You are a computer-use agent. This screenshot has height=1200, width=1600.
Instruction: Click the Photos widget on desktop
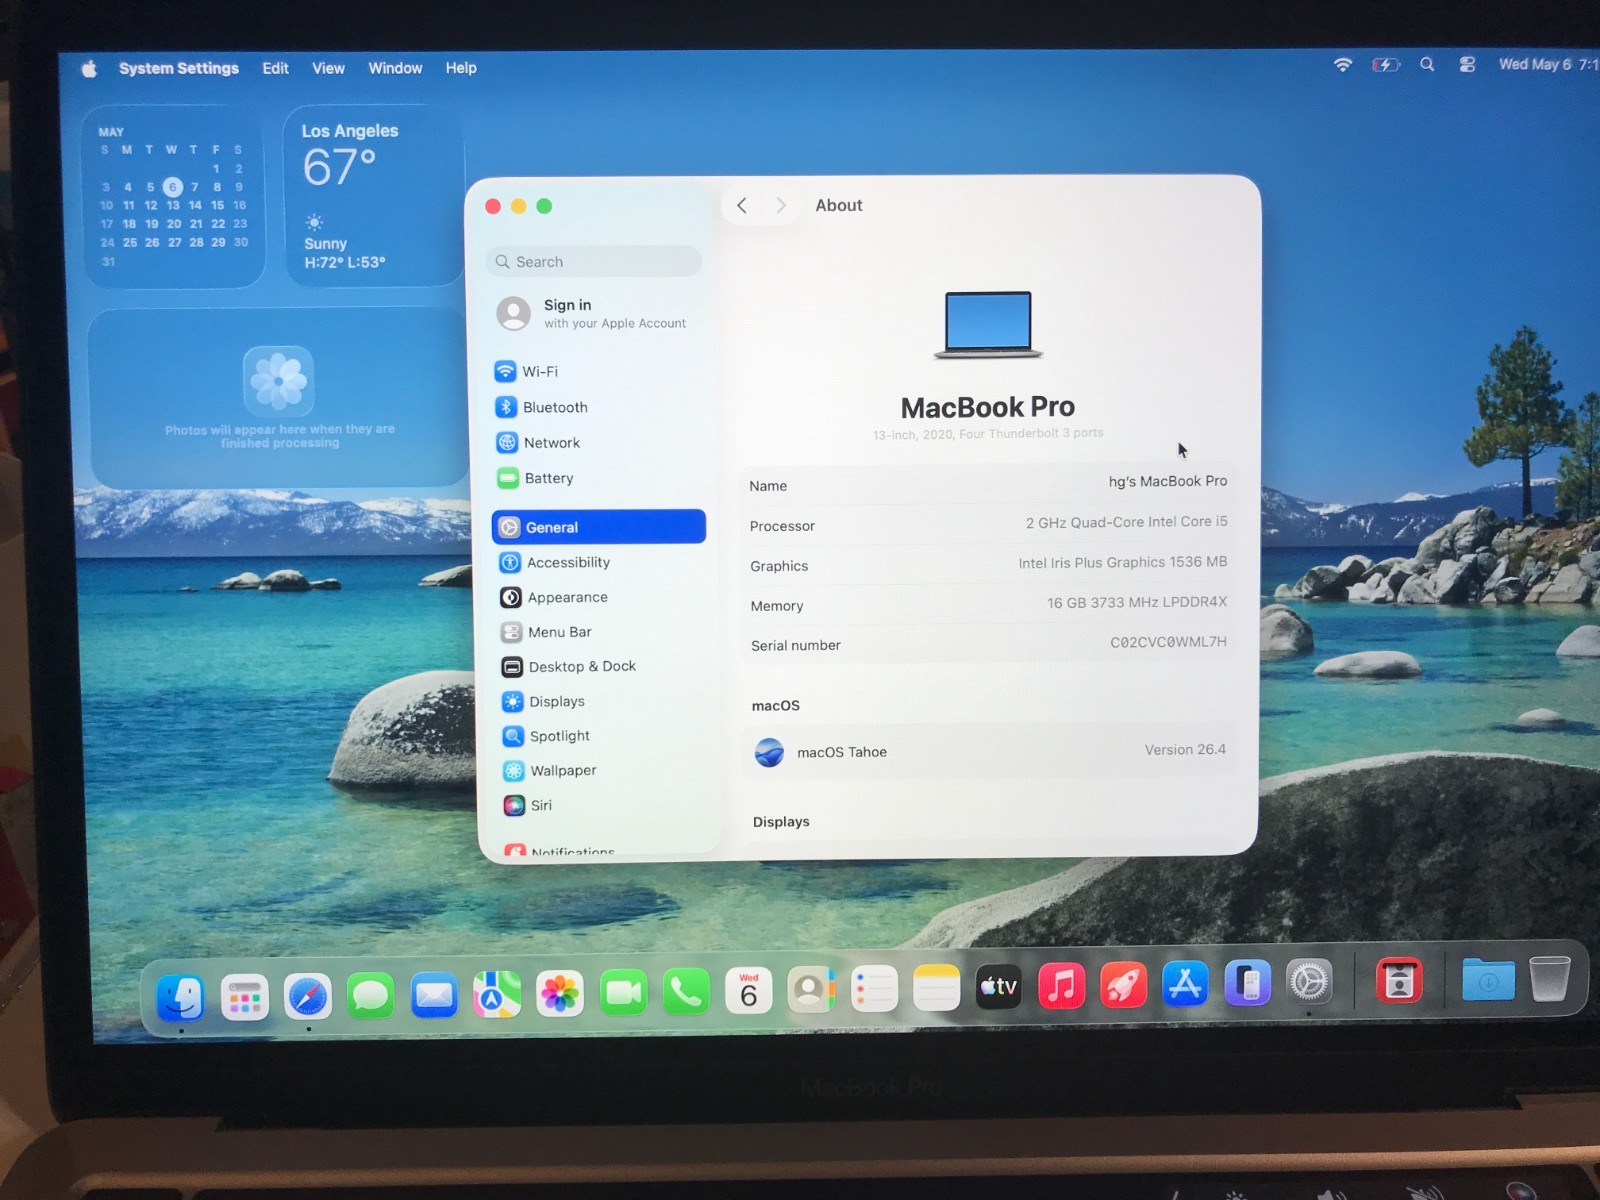[278, 398]
